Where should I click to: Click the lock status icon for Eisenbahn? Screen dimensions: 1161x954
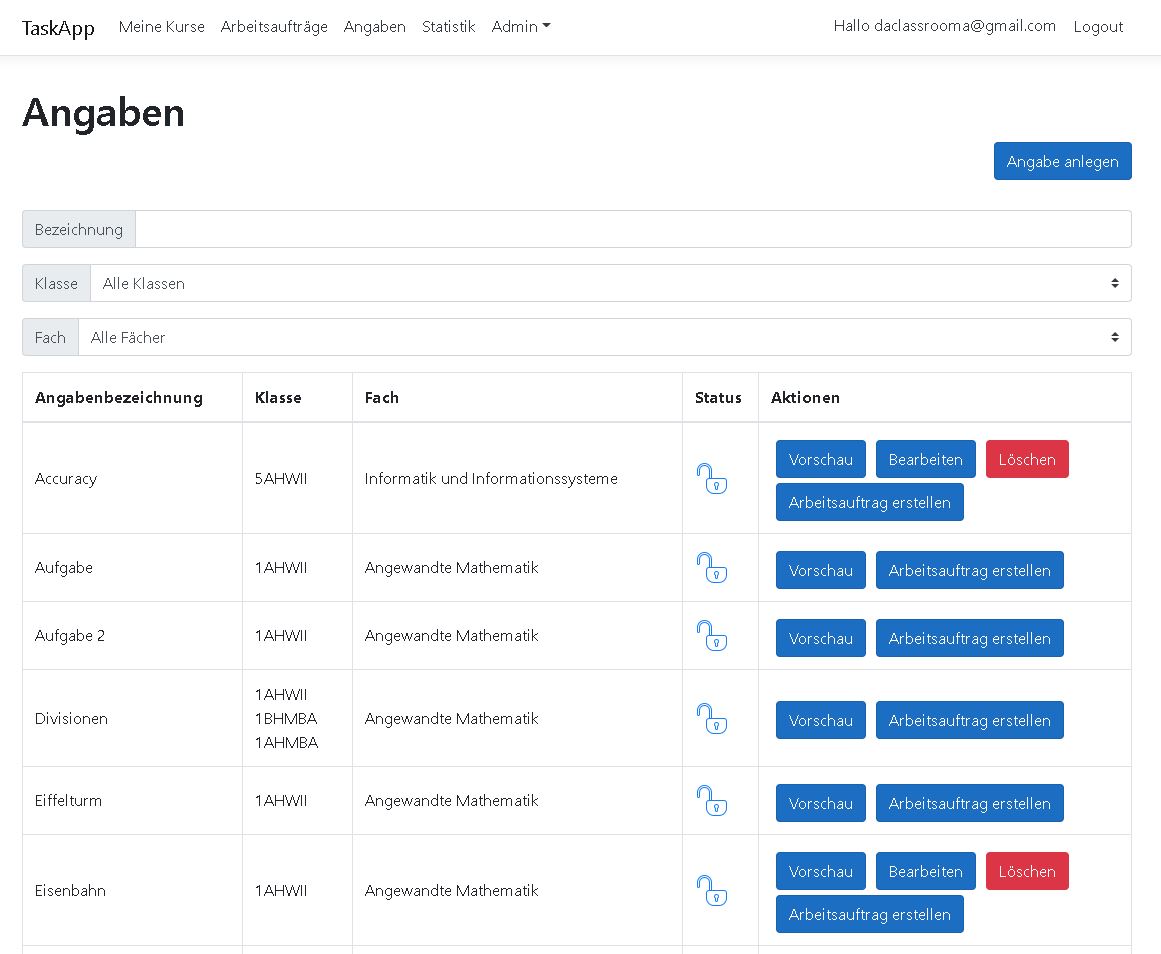click(712, 890)
